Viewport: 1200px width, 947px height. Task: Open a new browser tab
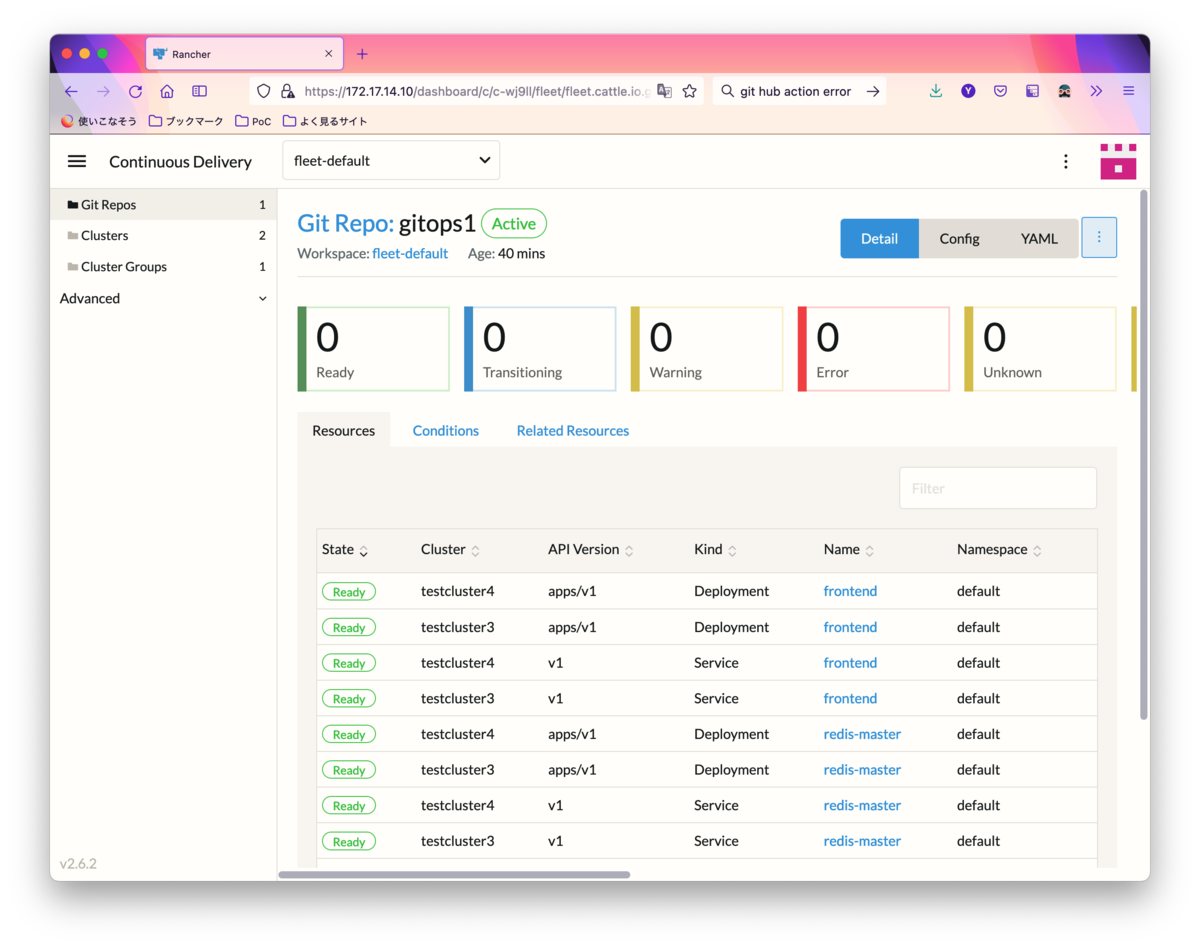[362, 54]
